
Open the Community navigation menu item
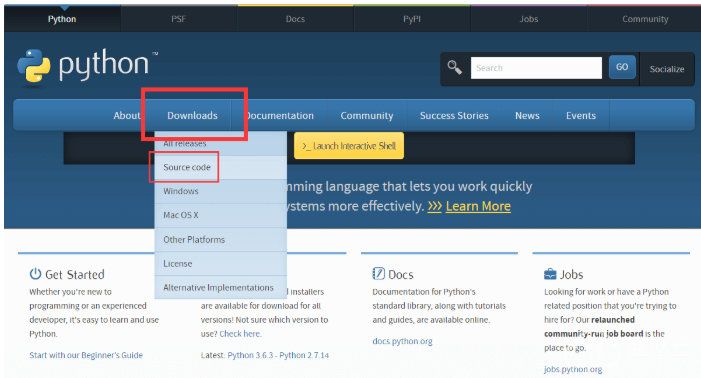coord(367,115)
